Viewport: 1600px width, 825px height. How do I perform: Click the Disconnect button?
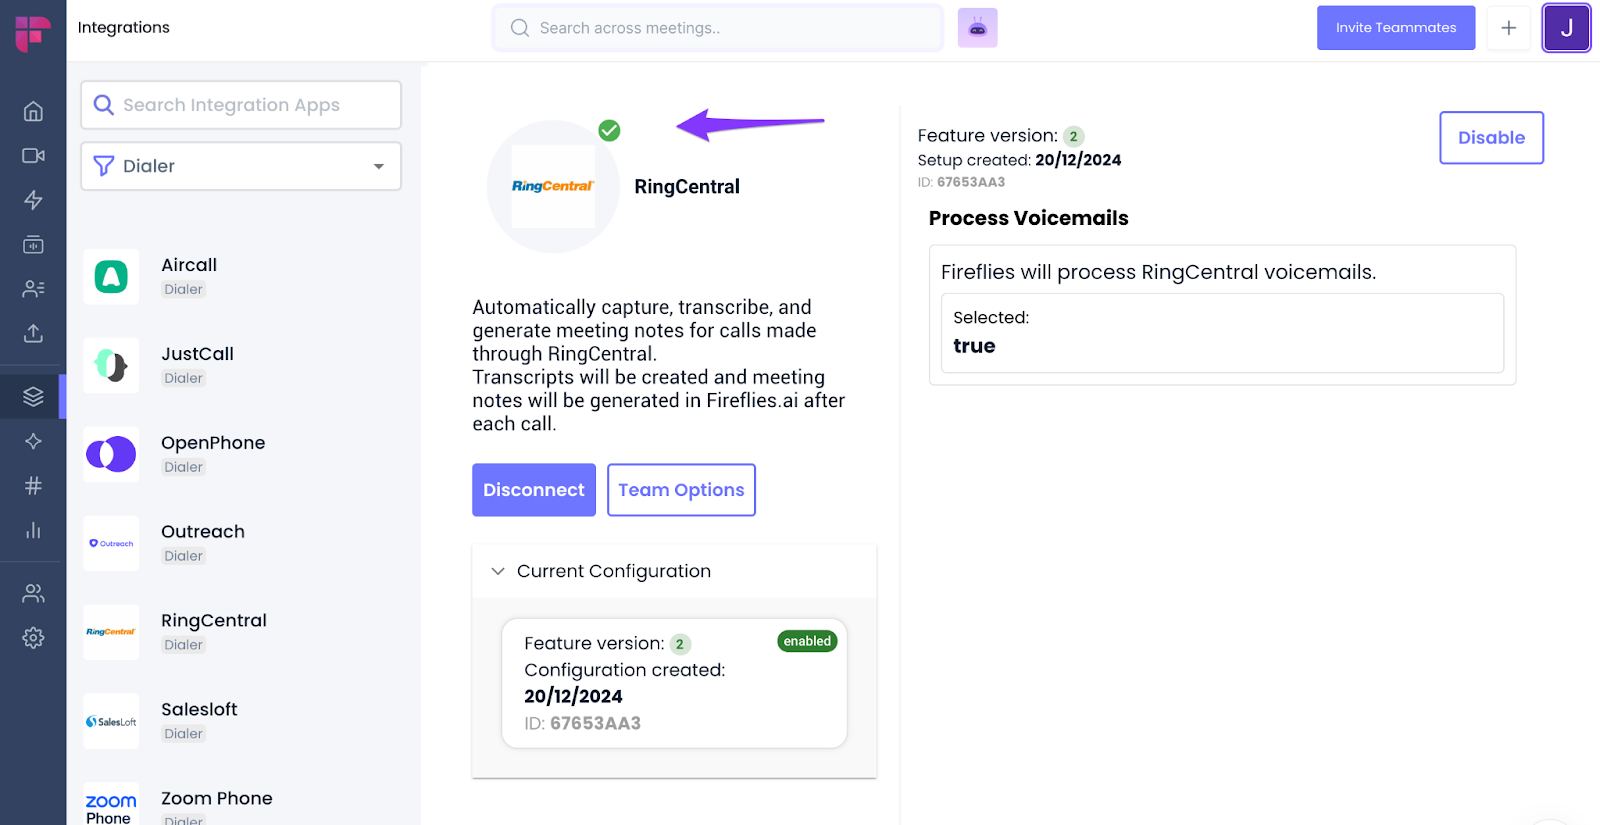[x=534, y=490]
